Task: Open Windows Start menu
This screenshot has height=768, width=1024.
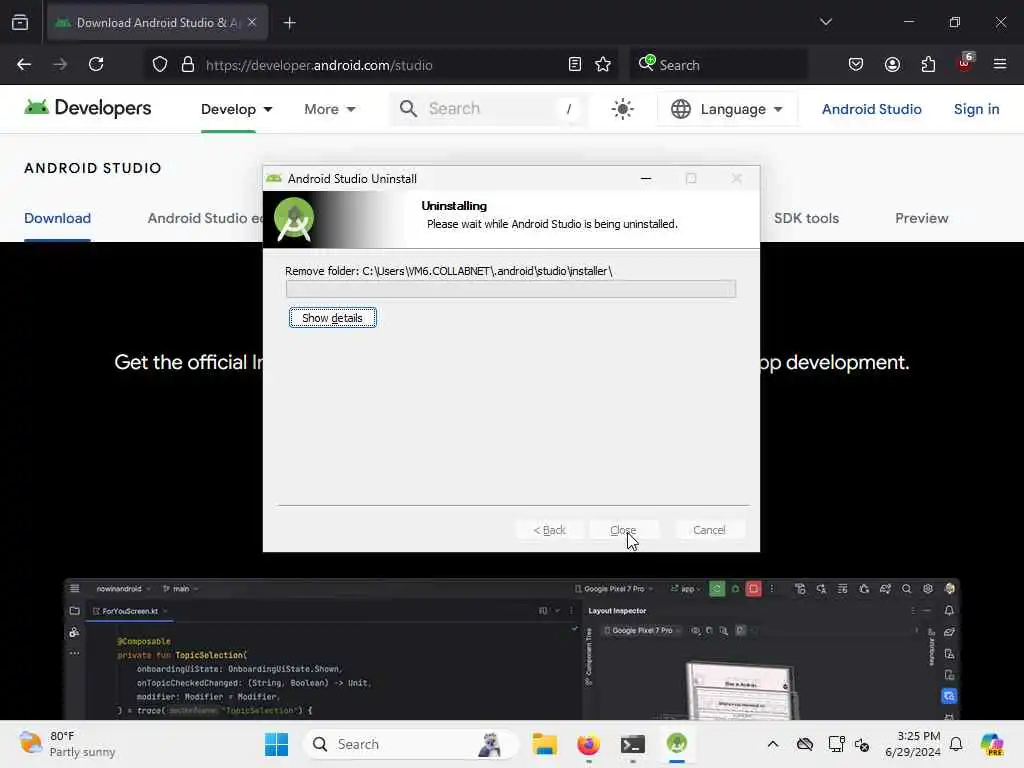Action: [276, 744]
